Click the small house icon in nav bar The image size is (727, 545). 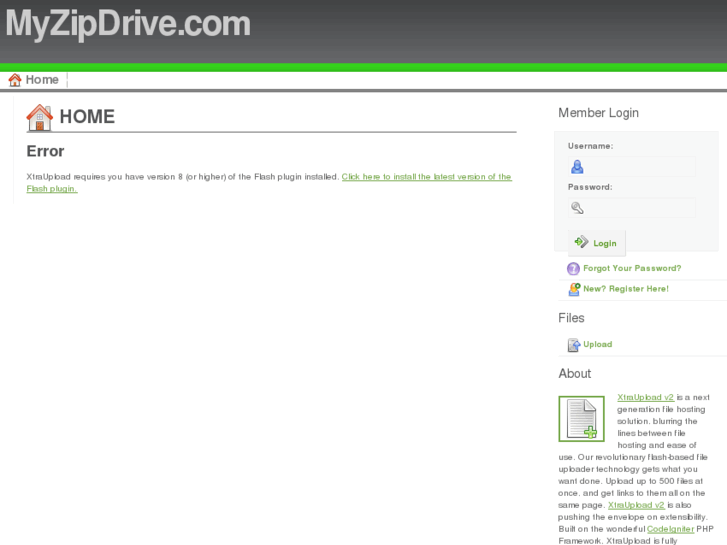point(15,80)
